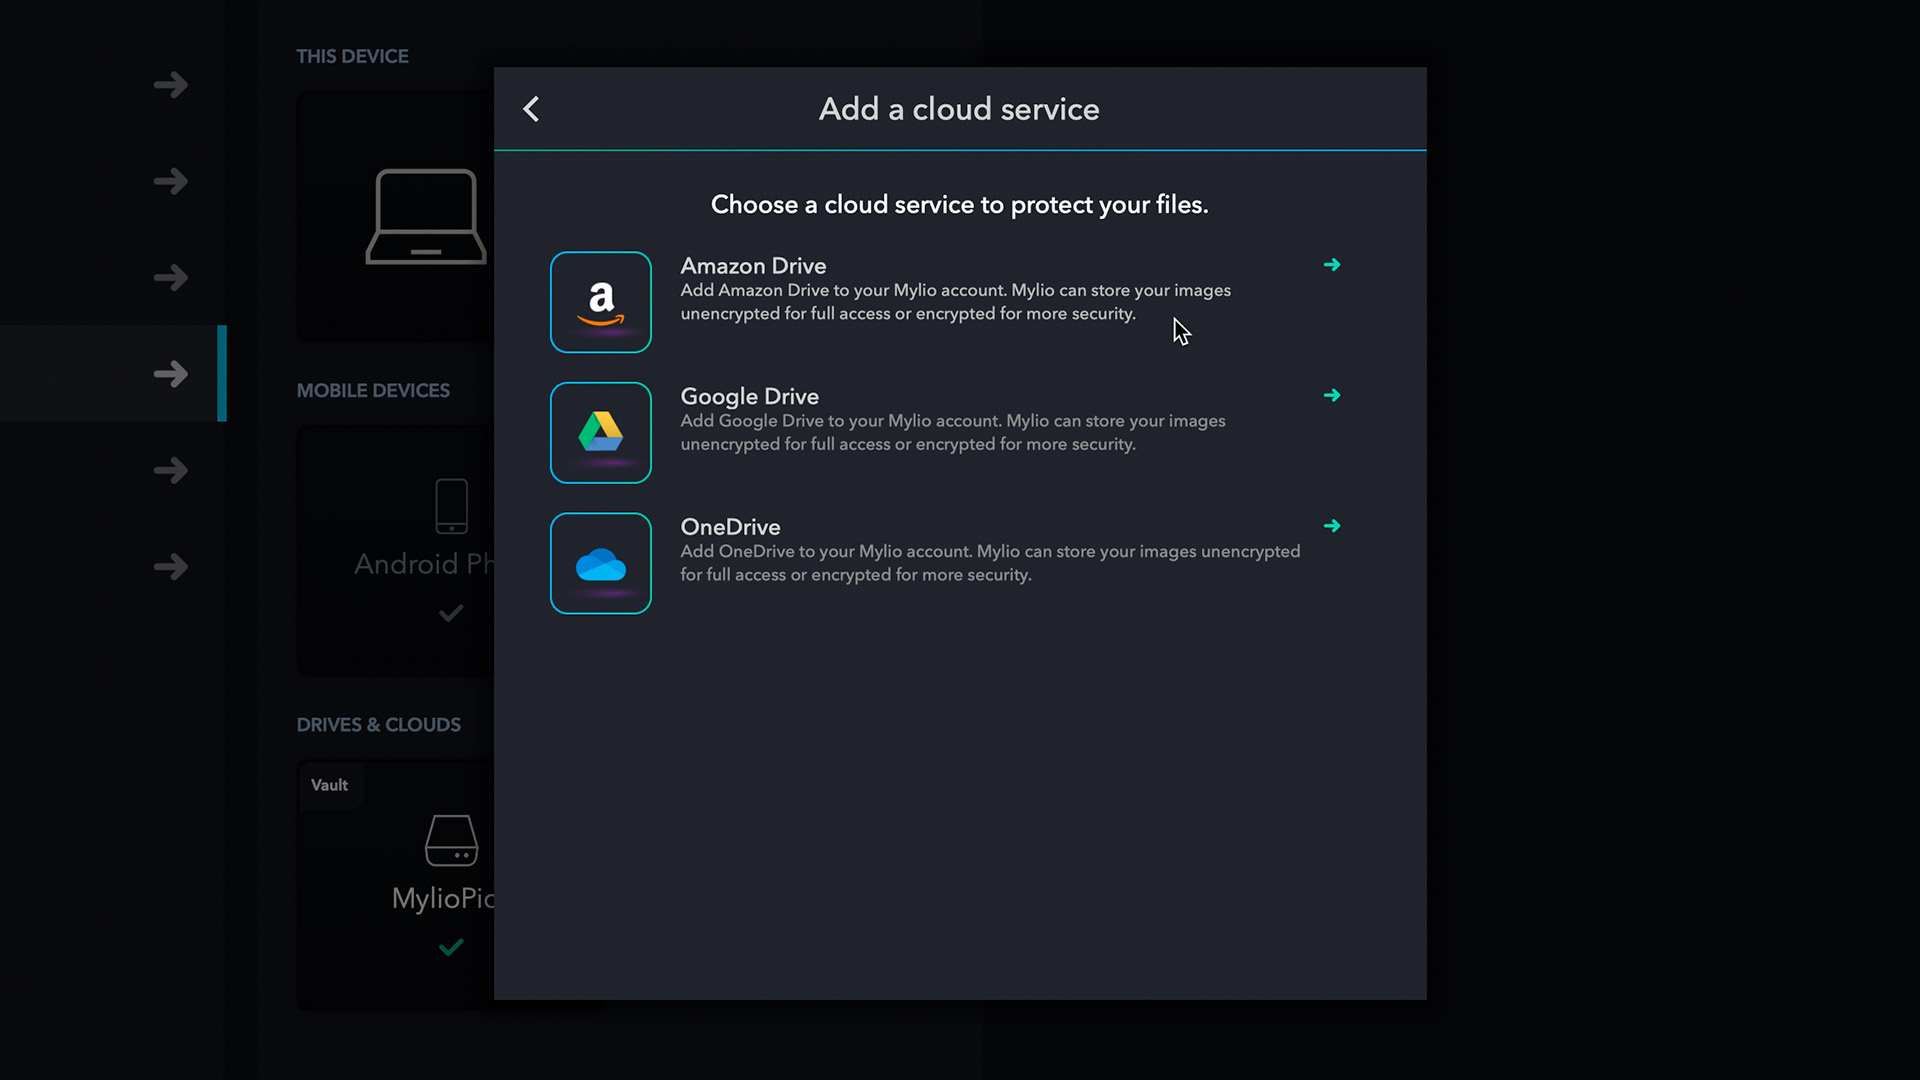Click the OneDrive cloud logo icon
The image size is (1920, 1080).
pos(601,564)
